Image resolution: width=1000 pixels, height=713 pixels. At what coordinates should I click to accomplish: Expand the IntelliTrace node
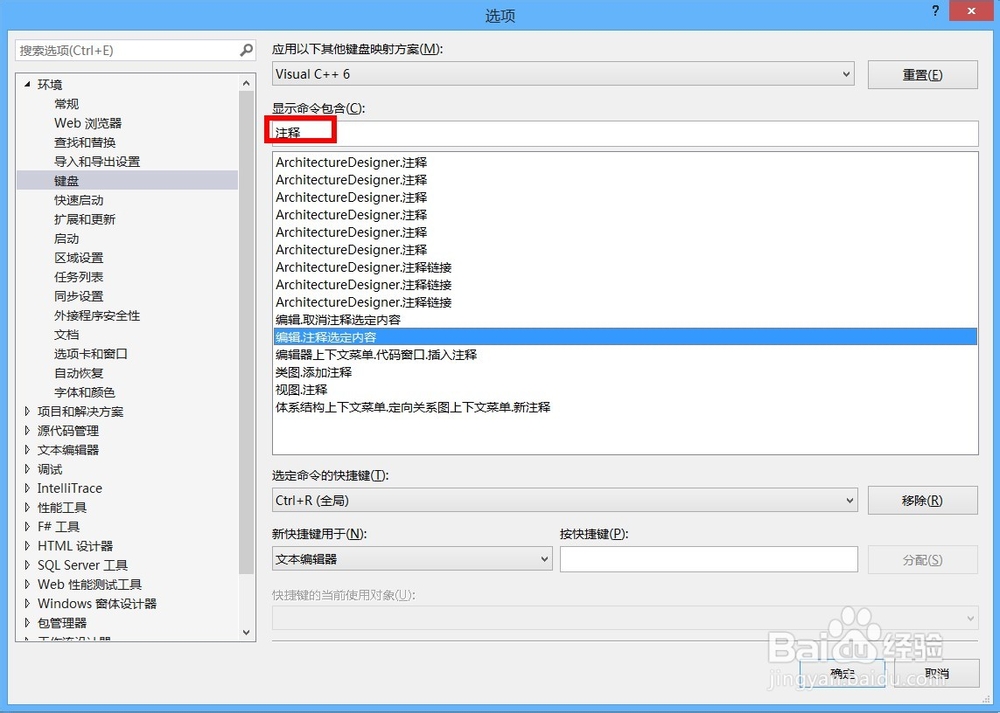(x=27, y=488)
